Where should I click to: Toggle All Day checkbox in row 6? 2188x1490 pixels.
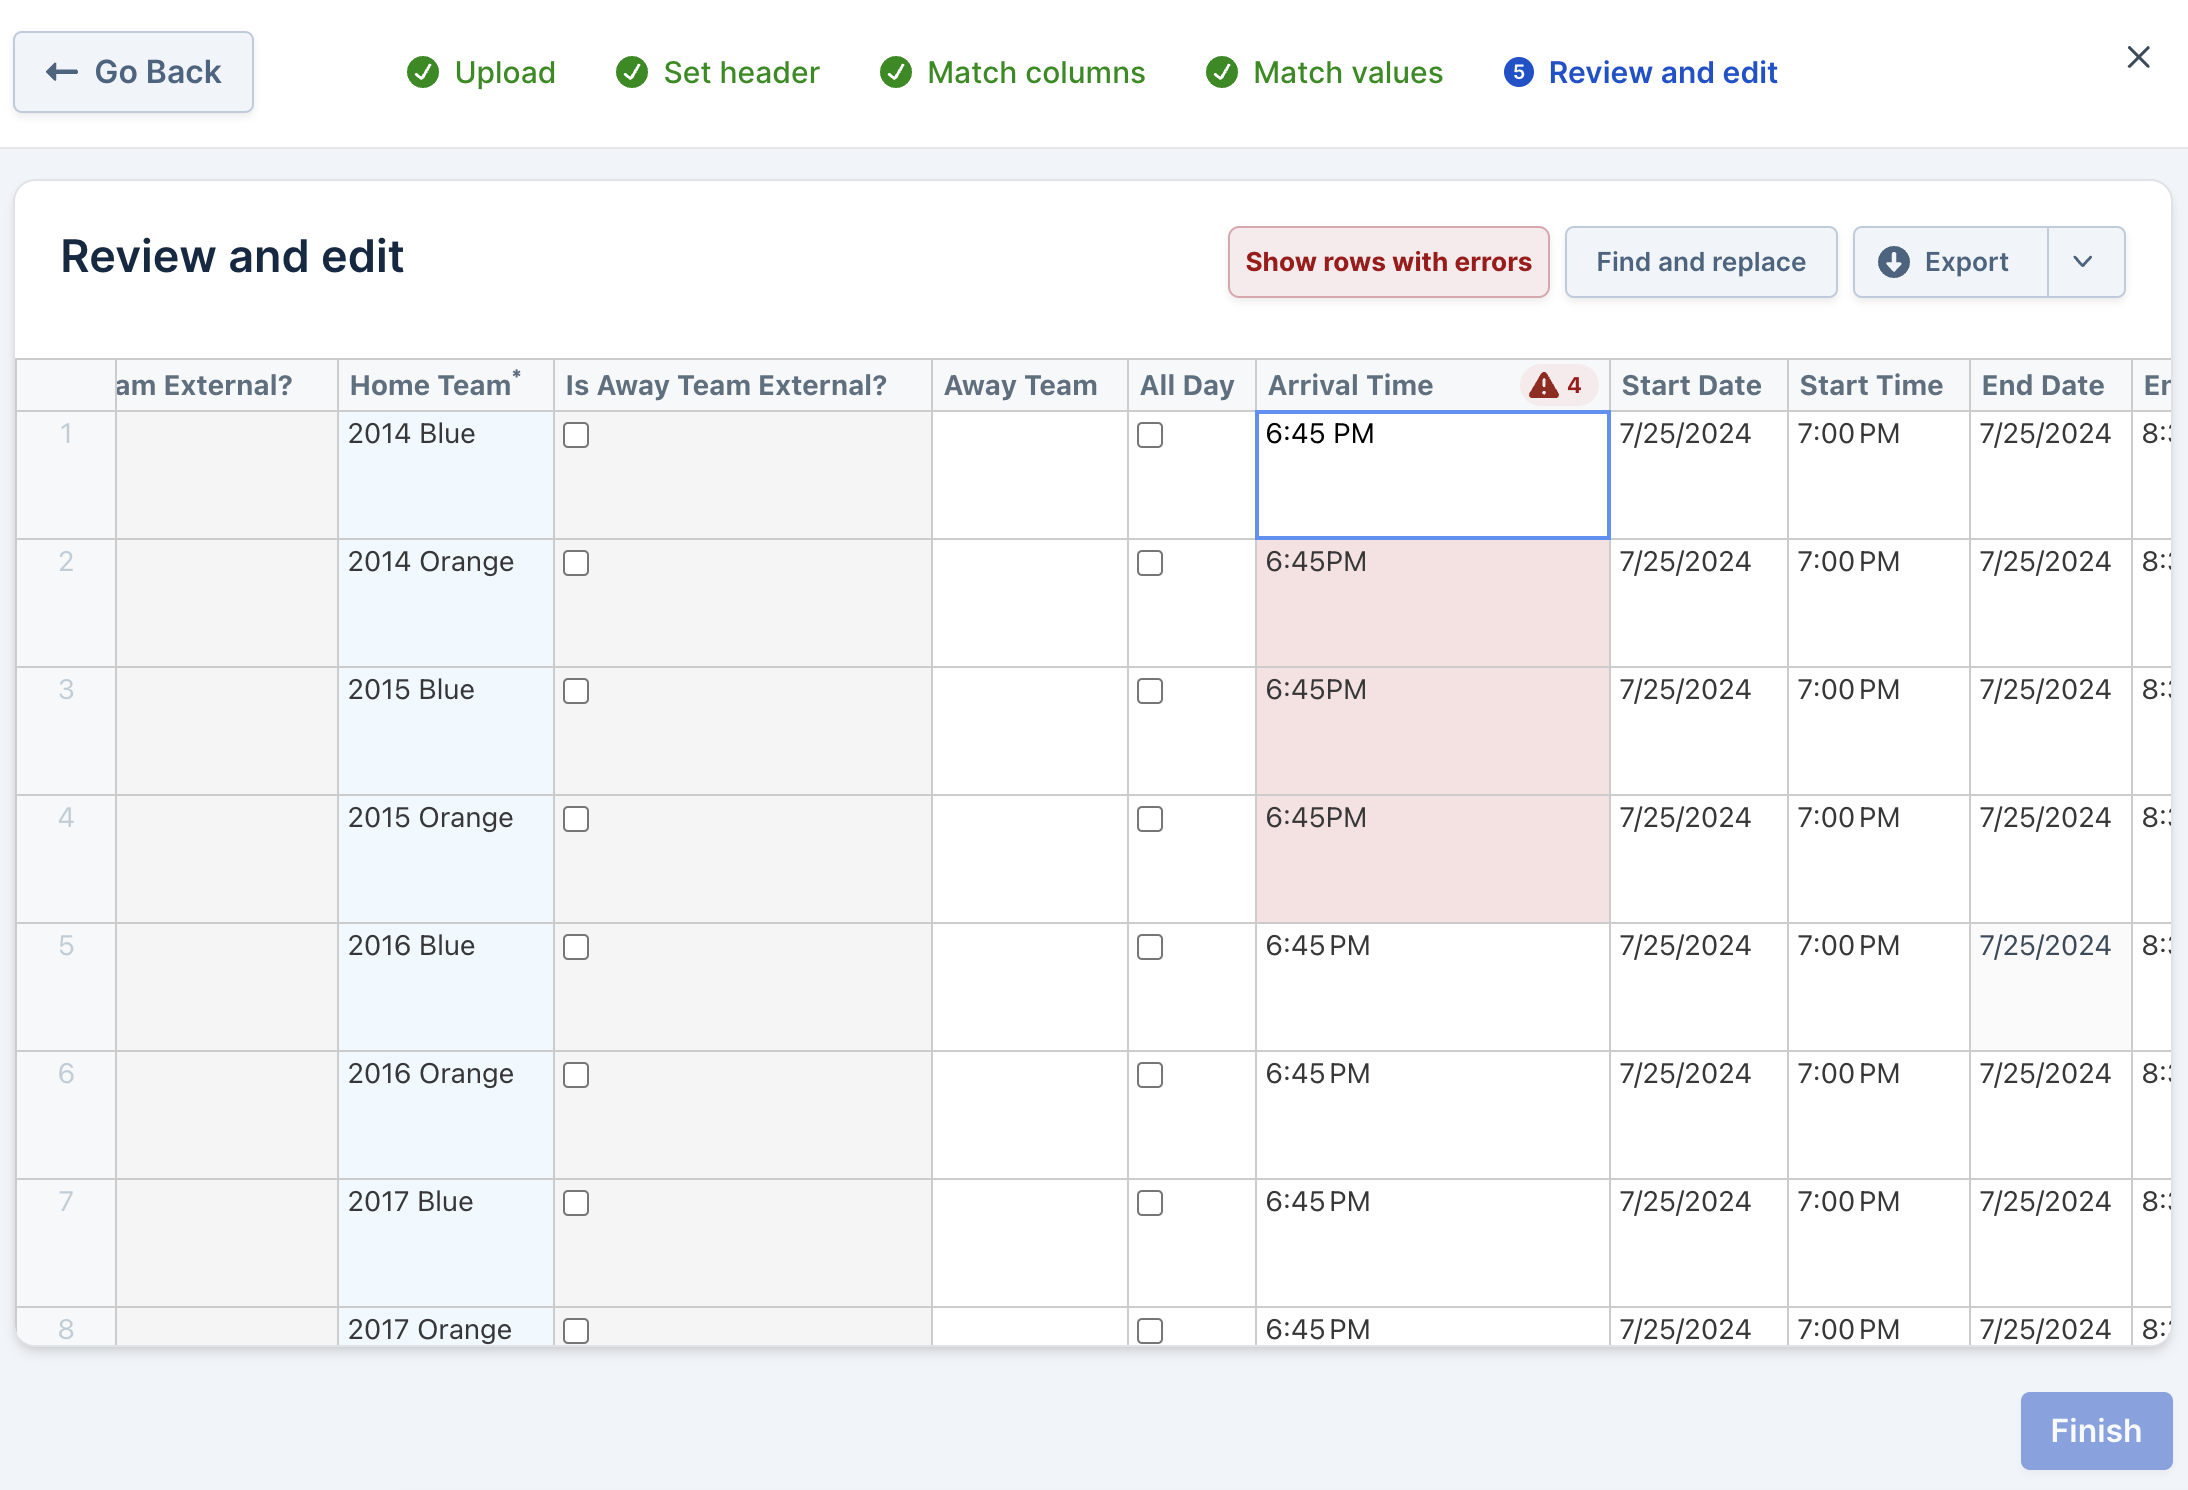1150,1075
